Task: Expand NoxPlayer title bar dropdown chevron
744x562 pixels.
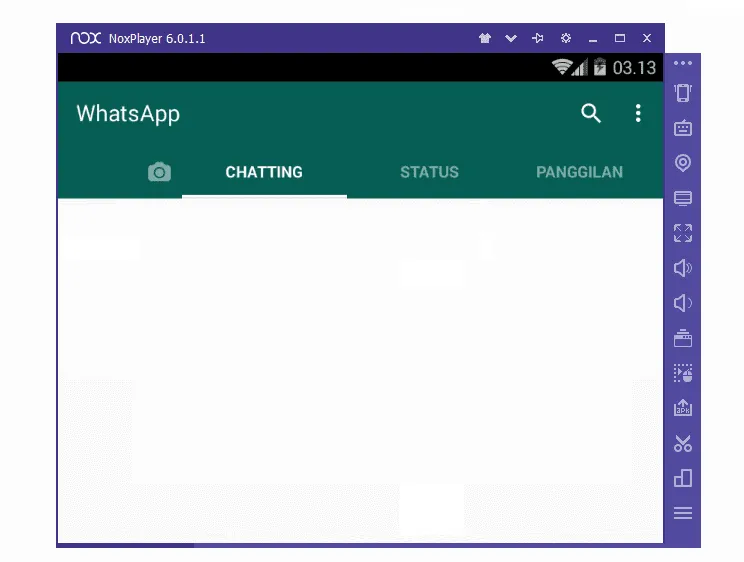Action: [x=511, y=38]
